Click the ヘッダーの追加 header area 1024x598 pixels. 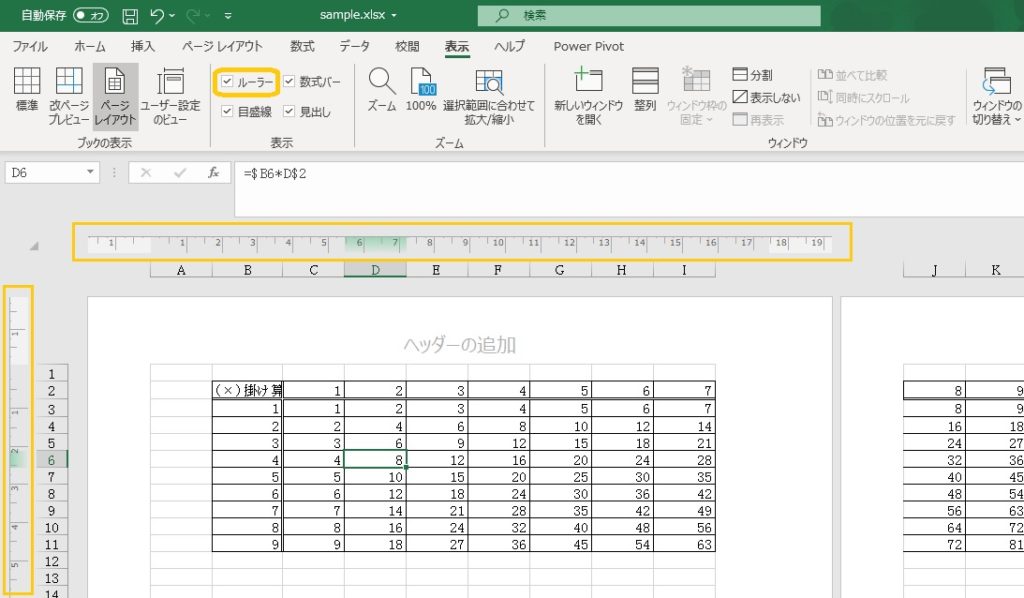459,345
